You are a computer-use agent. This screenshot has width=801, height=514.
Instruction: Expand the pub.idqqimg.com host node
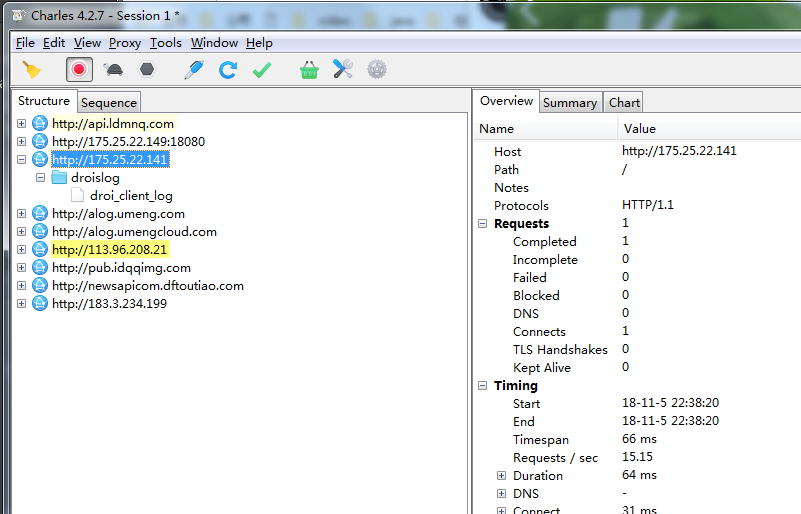tap(21, 267)
